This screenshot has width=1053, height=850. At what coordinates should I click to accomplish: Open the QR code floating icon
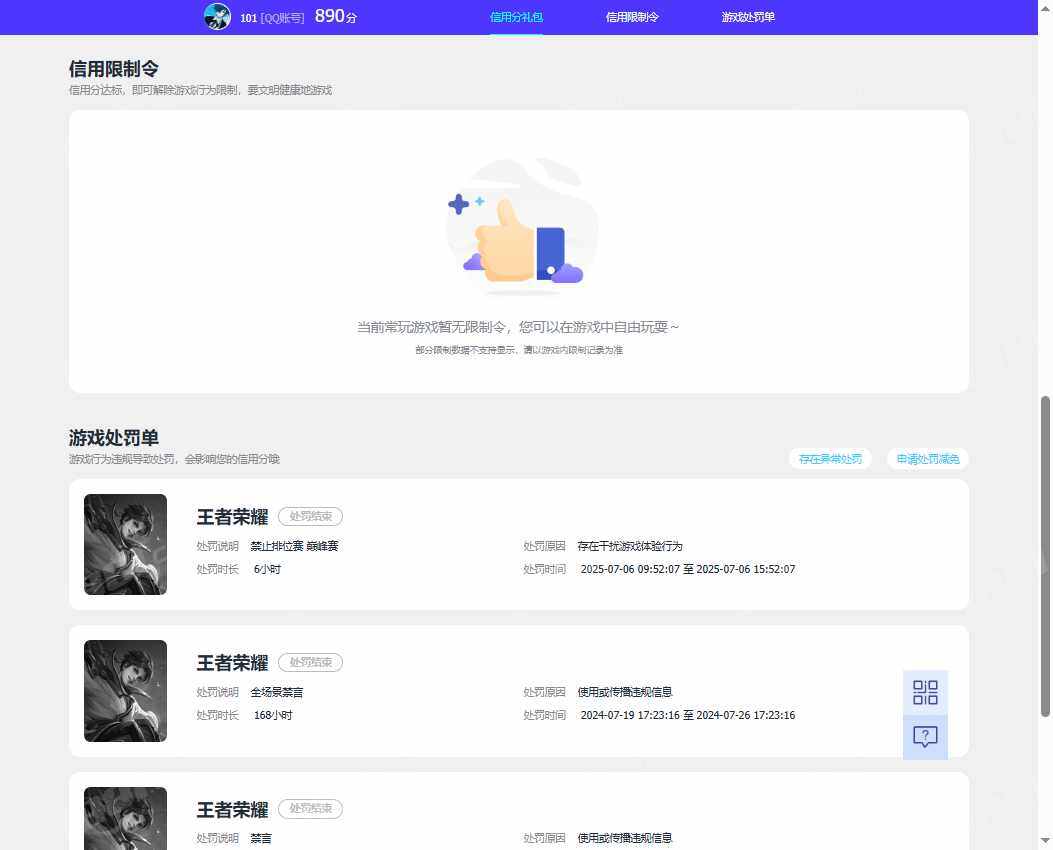[925, 692]
